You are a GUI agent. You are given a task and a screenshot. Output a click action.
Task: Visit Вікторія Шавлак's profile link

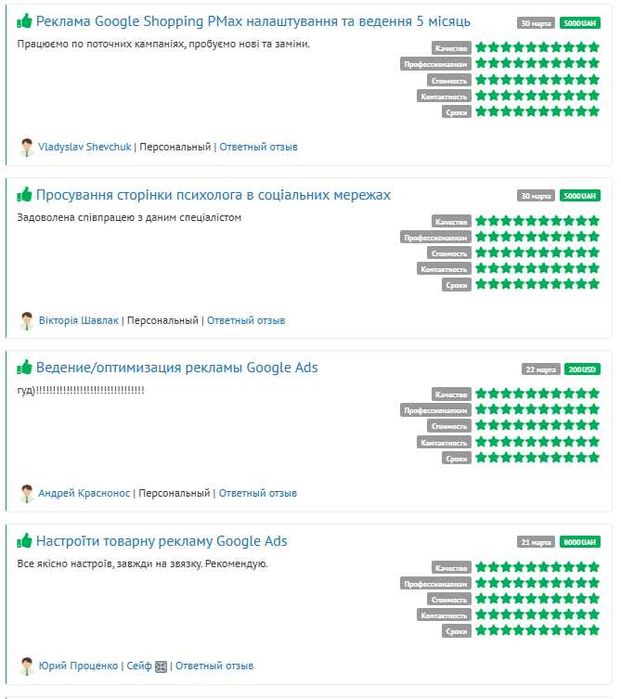tap(78, 320)
